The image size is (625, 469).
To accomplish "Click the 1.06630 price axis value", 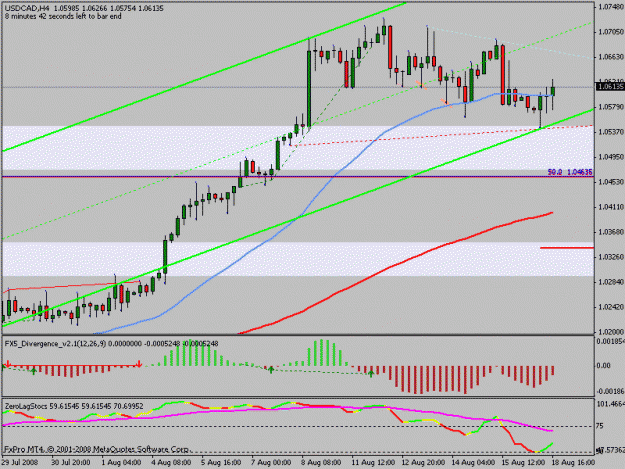I will click(611, 57).
